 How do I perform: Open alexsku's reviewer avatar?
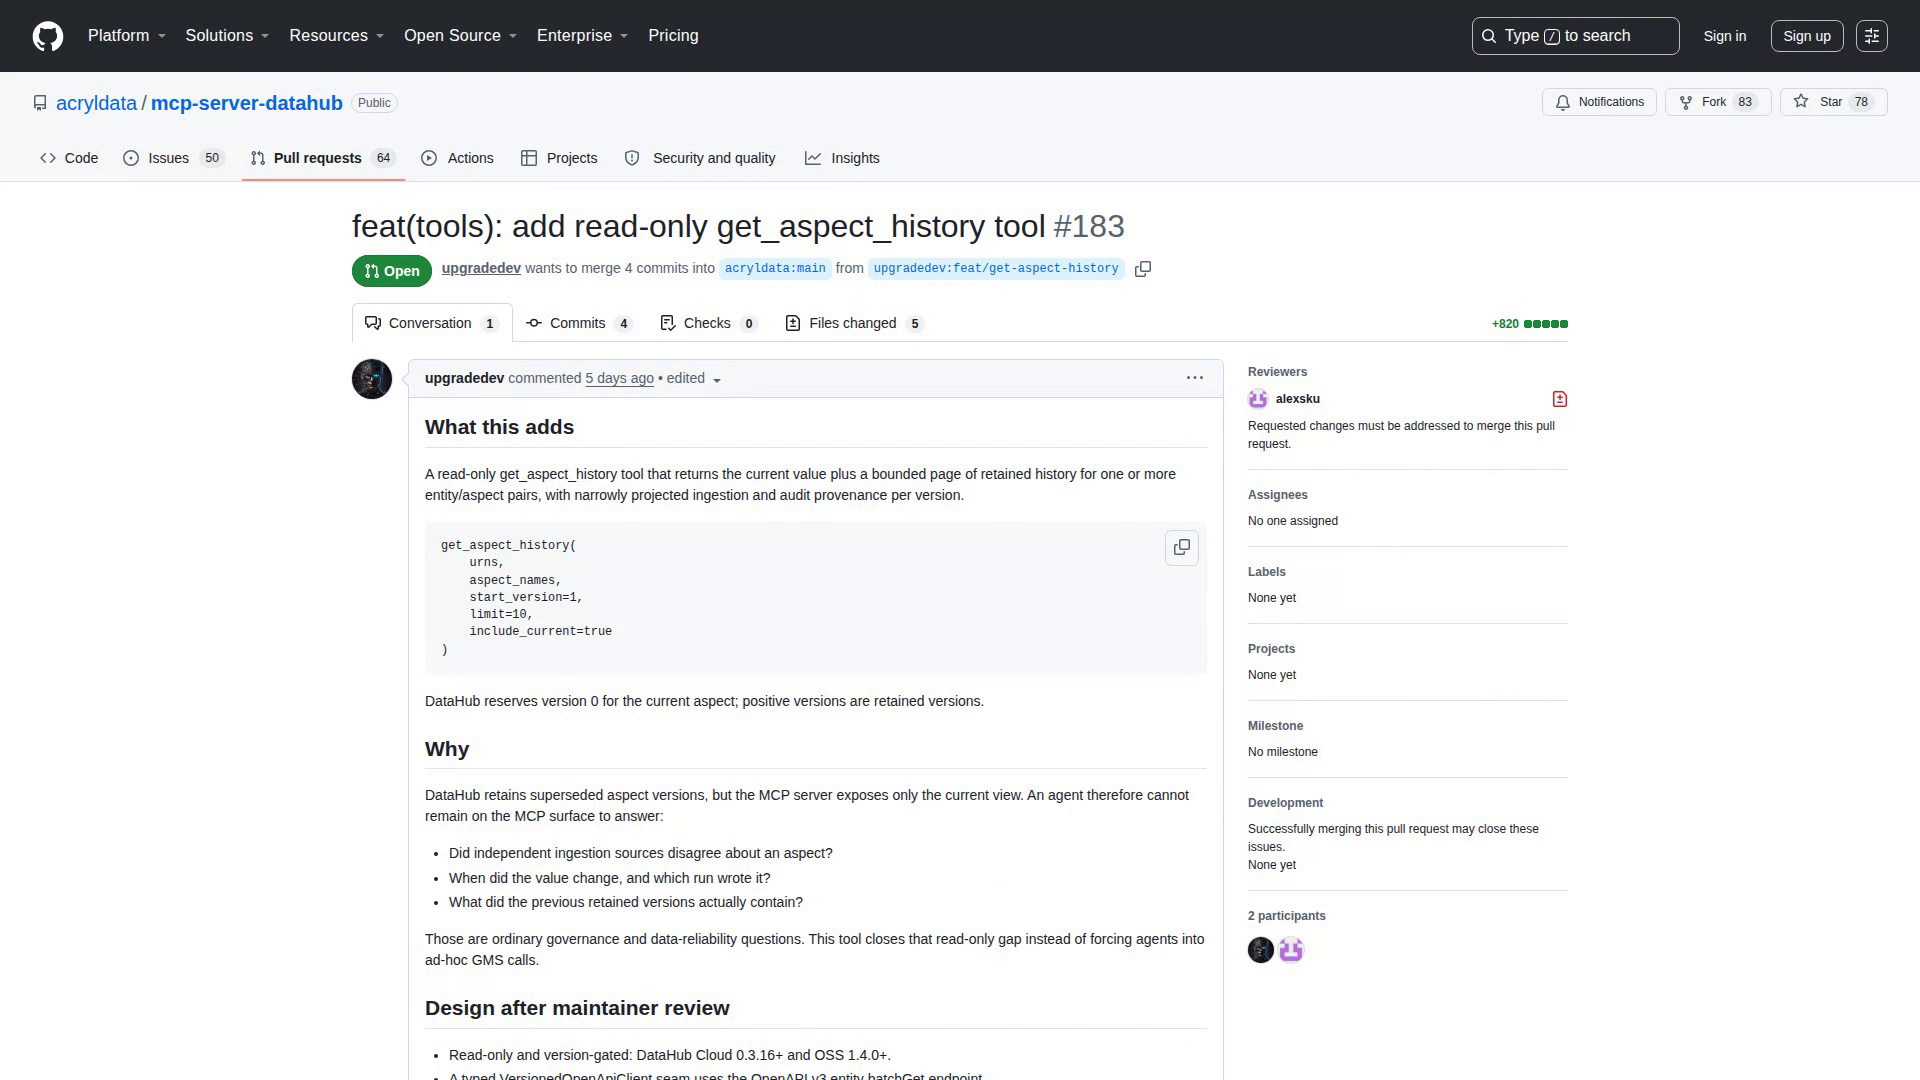coord(1258,399)
